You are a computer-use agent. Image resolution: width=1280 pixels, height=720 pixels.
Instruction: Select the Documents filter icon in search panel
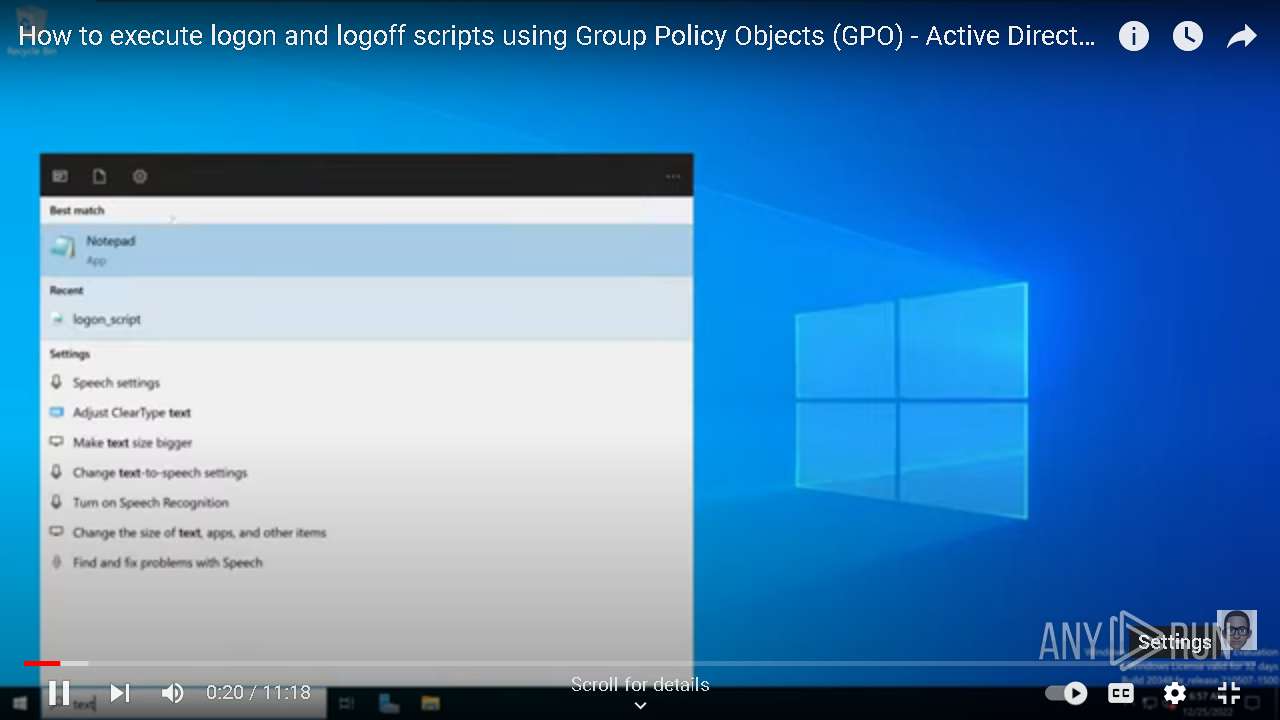(x=100, y=176)
